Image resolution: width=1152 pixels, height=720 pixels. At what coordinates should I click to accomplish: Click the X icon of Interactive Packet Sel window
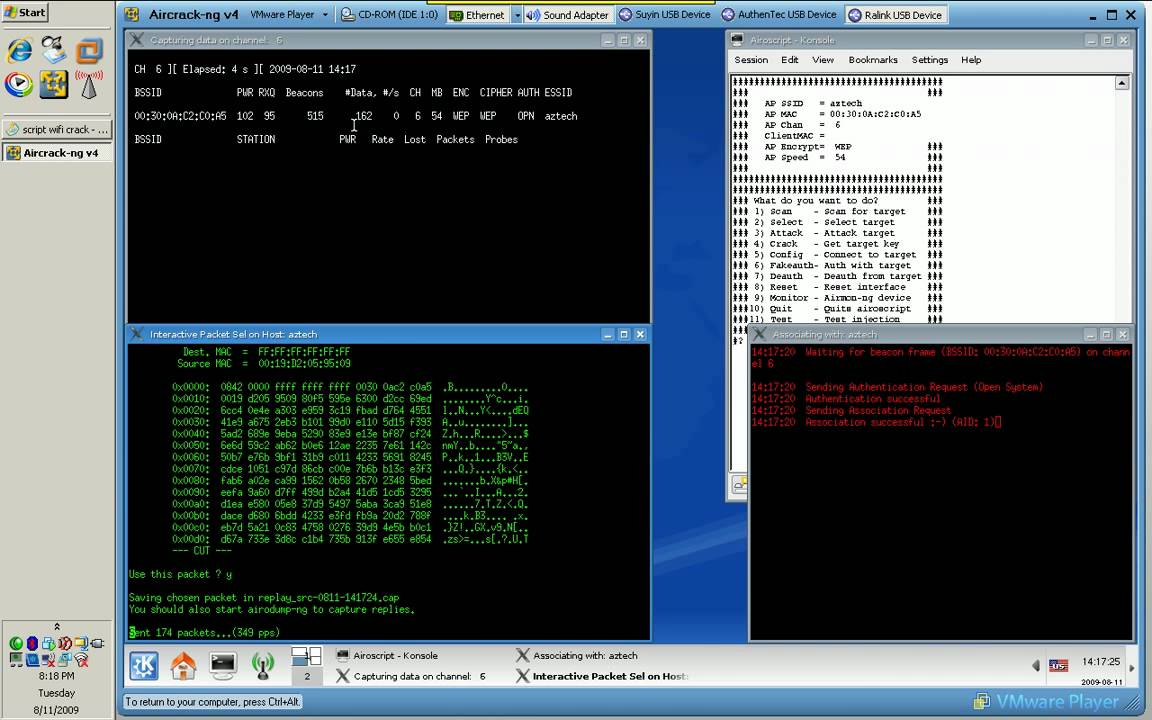137,334
